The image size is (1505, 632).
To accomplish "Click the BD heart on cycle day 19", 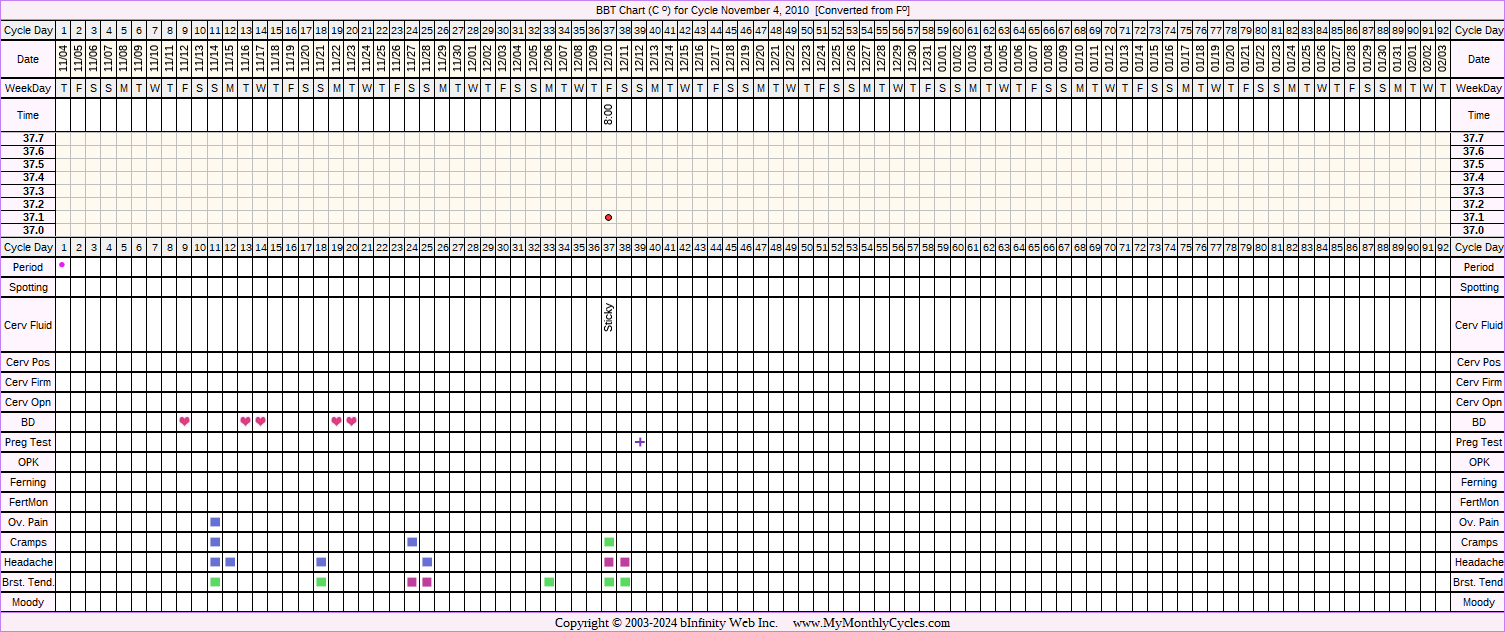I will [336, 421].
